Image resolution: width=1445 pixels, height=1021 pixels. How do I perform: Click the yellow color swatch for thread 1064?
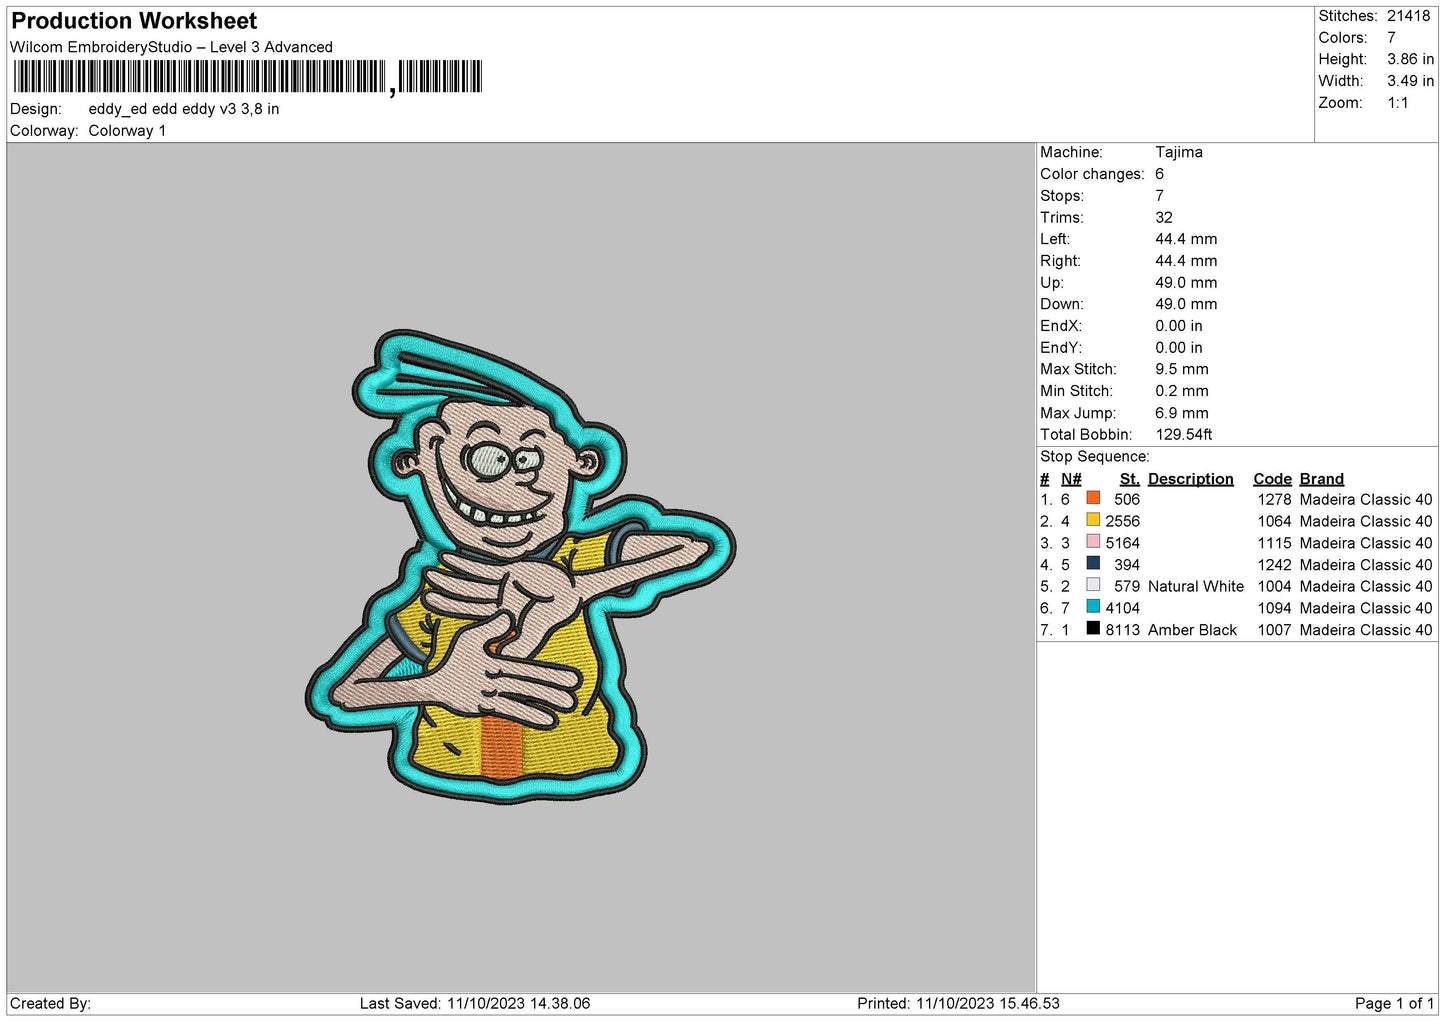click(1093, 520)
